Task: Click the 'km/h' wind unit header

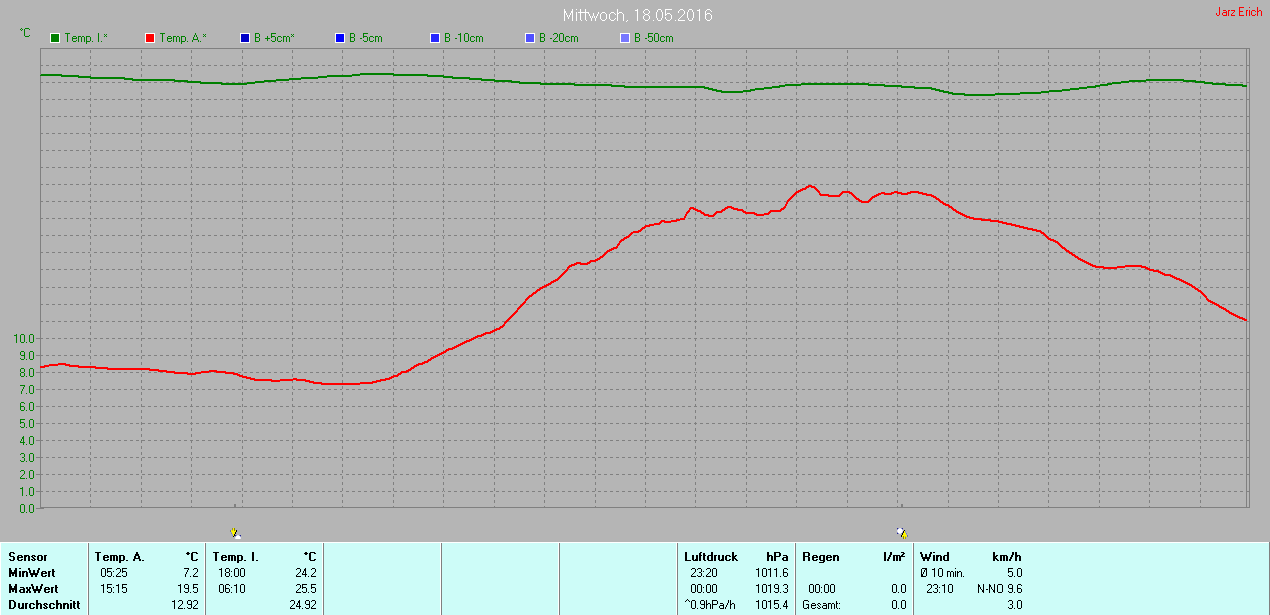Action: tap(1007, 557)
